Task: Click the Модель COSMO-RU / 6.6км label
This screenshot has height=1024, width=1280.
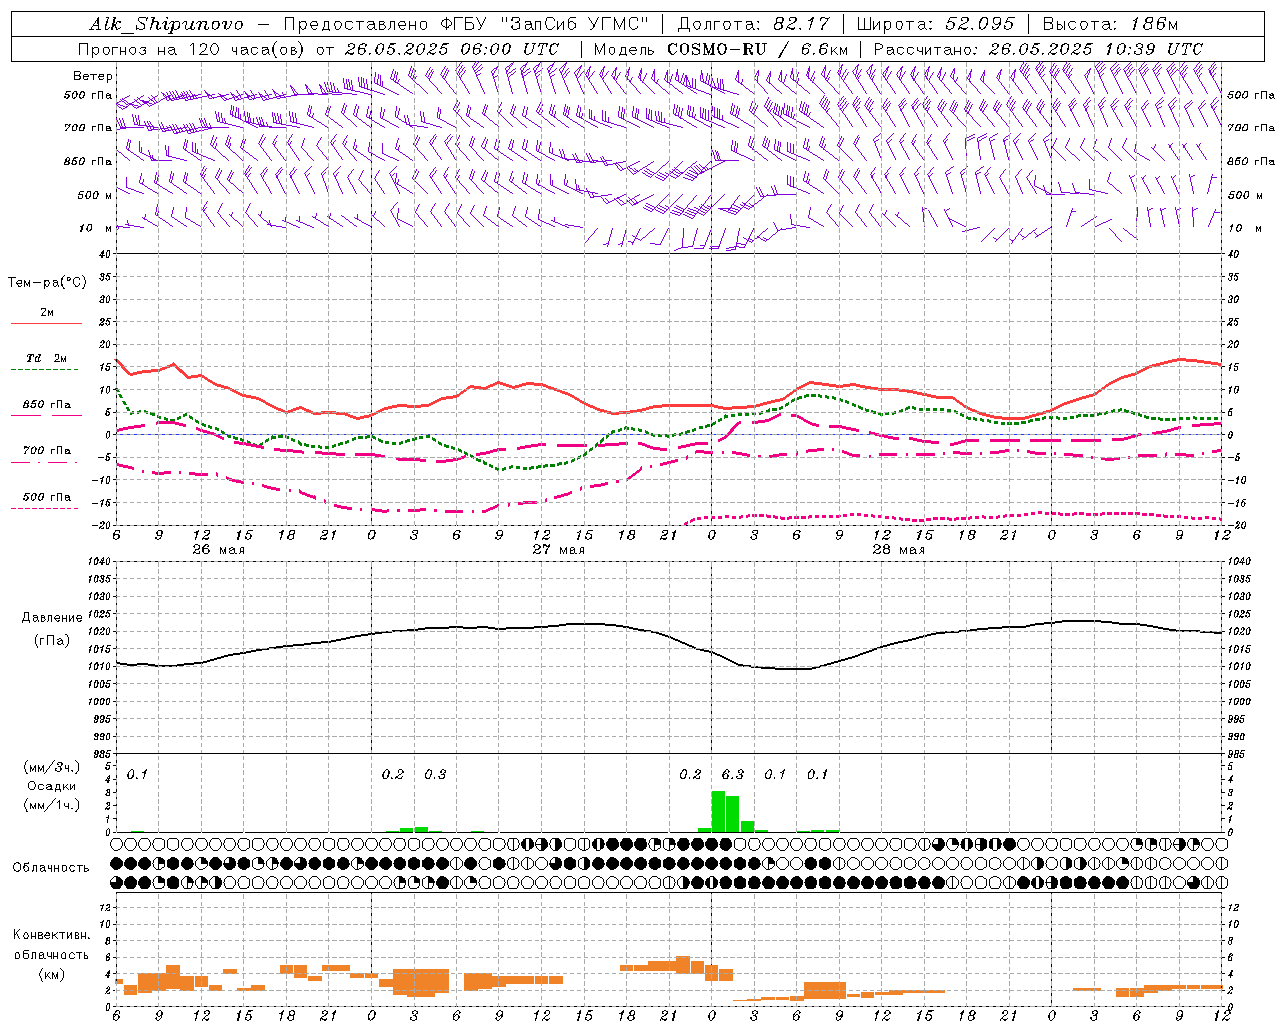Action: pyautogui.click(x=721, y=49)
